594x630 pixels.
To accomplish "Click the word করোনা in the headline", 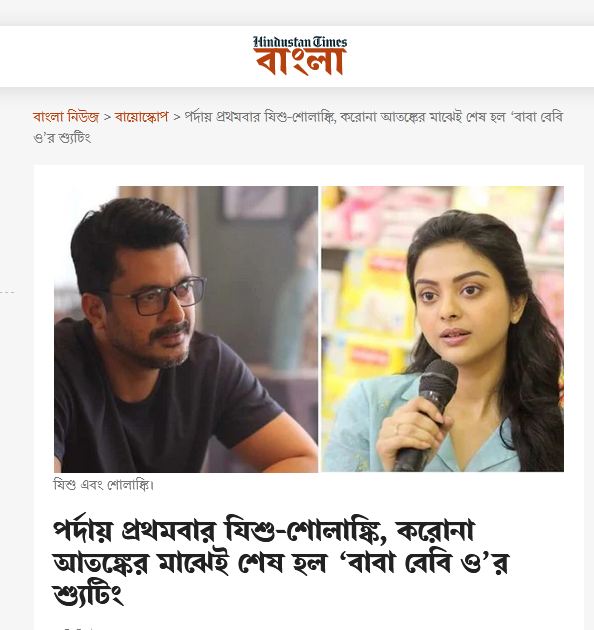I will pyautogui.click(x=435, y=530).
